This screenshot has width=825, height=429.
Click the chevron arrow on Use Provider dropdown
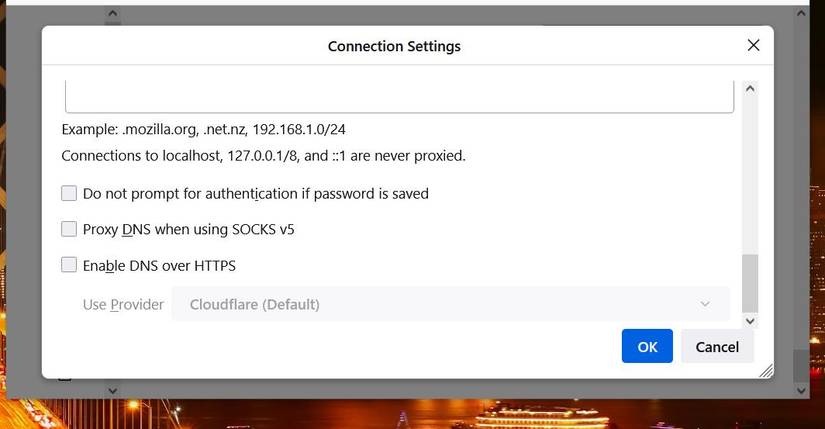click(705, 304)
